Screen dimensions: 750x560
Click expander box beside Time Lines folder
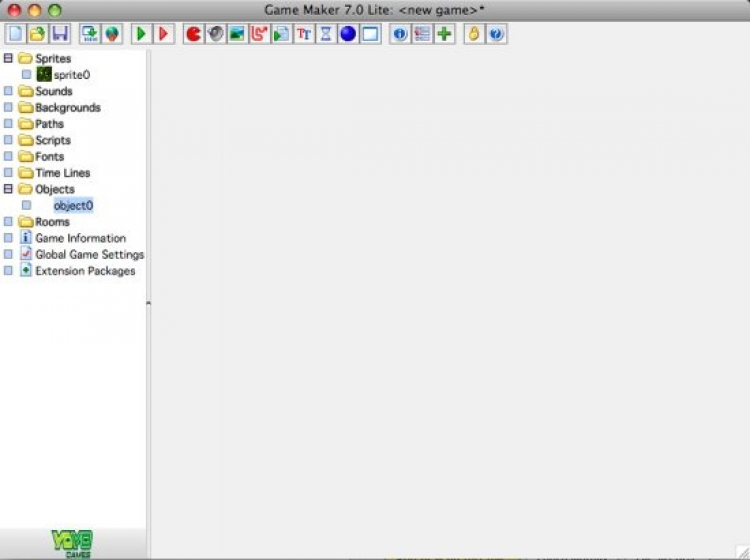pyautogui.click(x=8, y=172)
